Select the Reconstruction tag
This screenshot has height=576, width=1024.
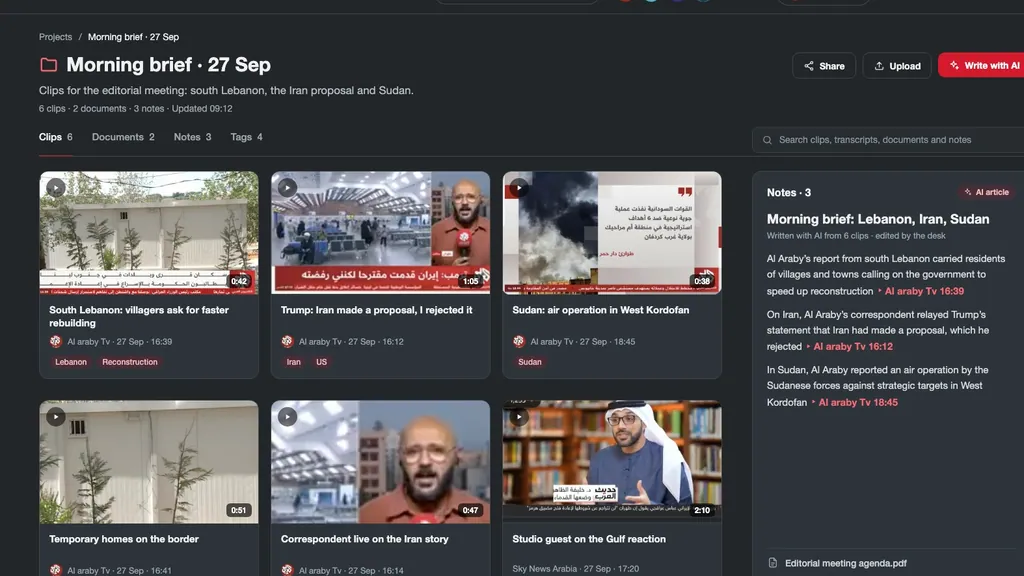(x=130, y=362)
